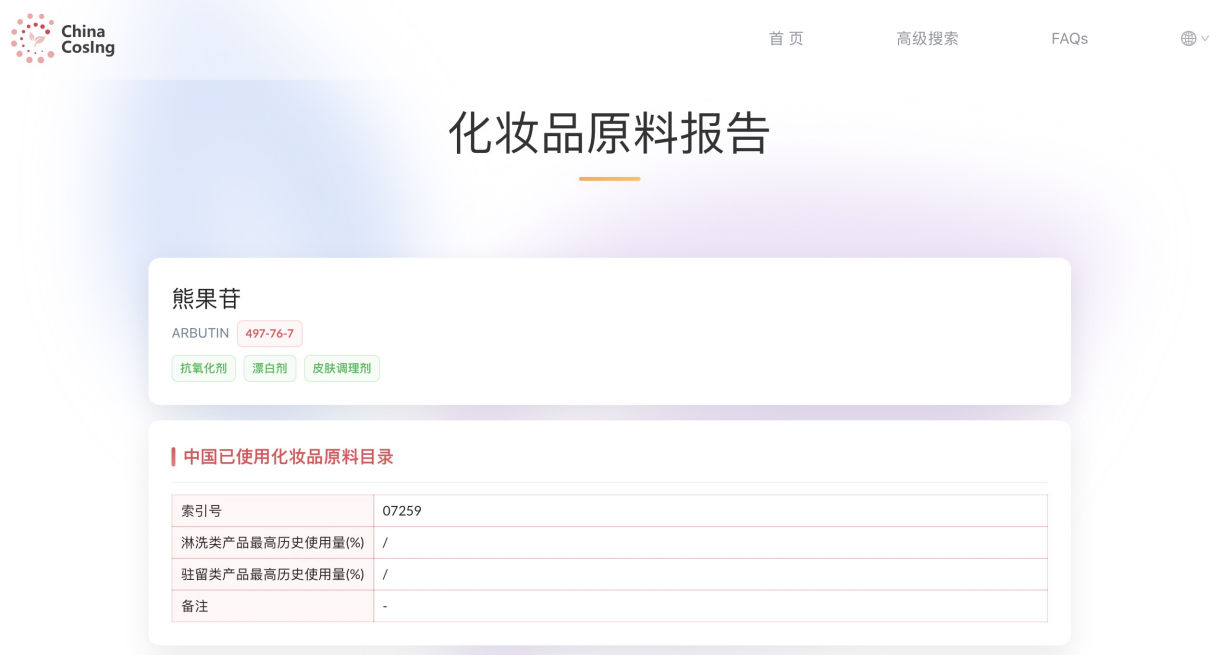The image size is (1232, 655).
Task: Open the FAQs page
Action: (x=1070, y=38)
